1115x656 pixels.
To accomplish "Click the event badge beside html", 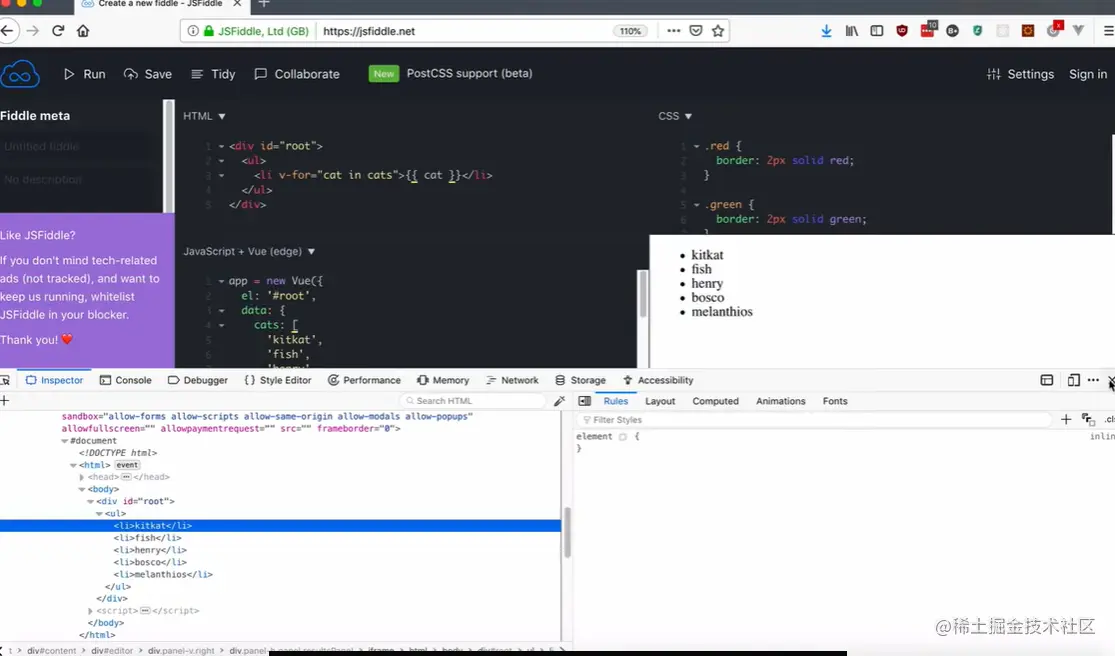I will point(127,465).
